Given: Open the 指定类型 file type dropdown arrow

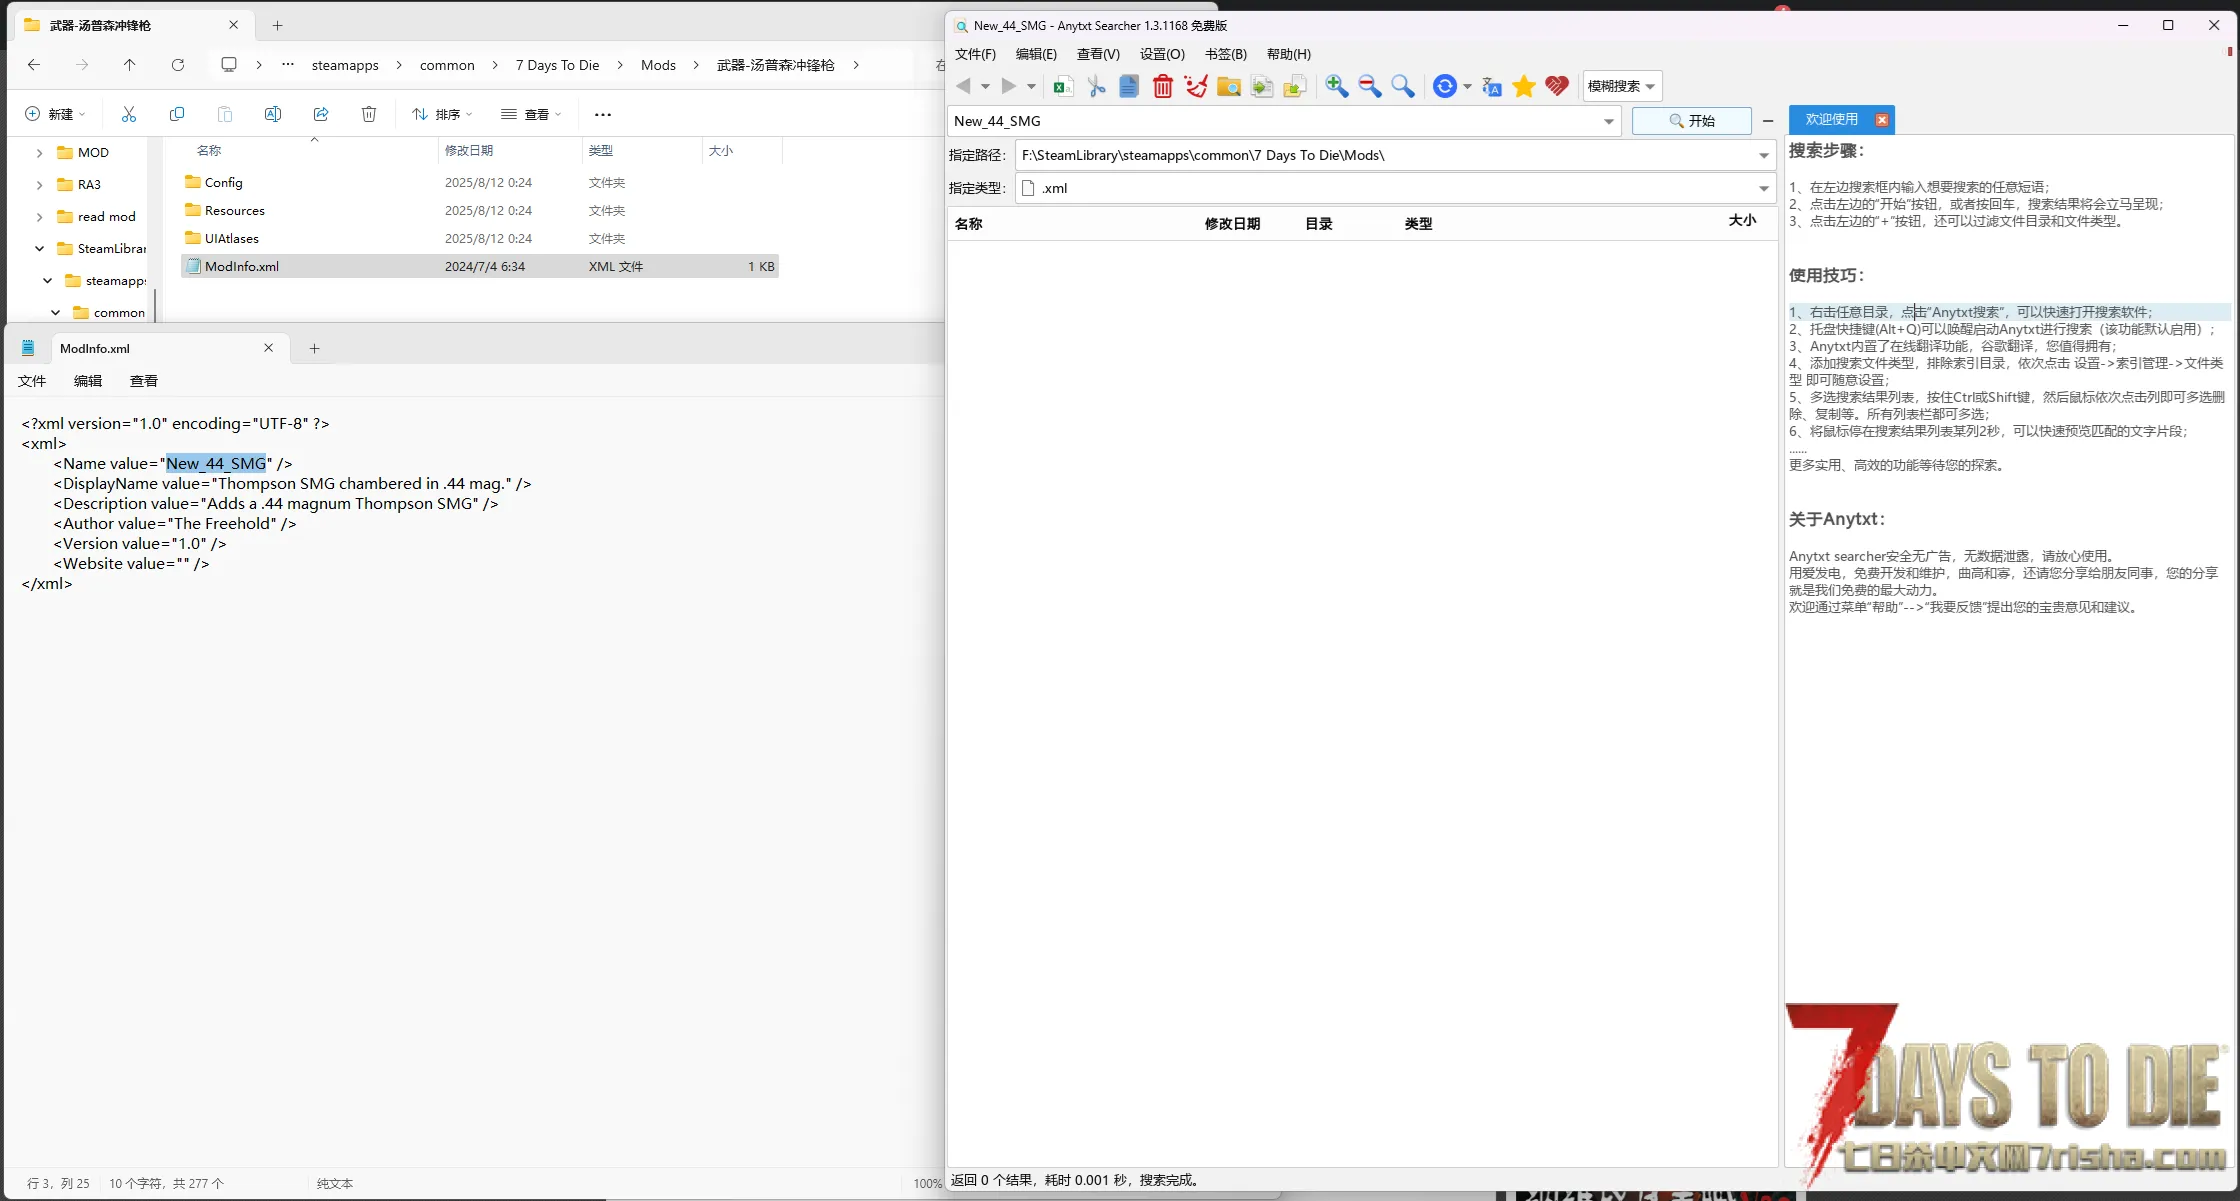Looking at the screenshot, I should [1764, 188].
